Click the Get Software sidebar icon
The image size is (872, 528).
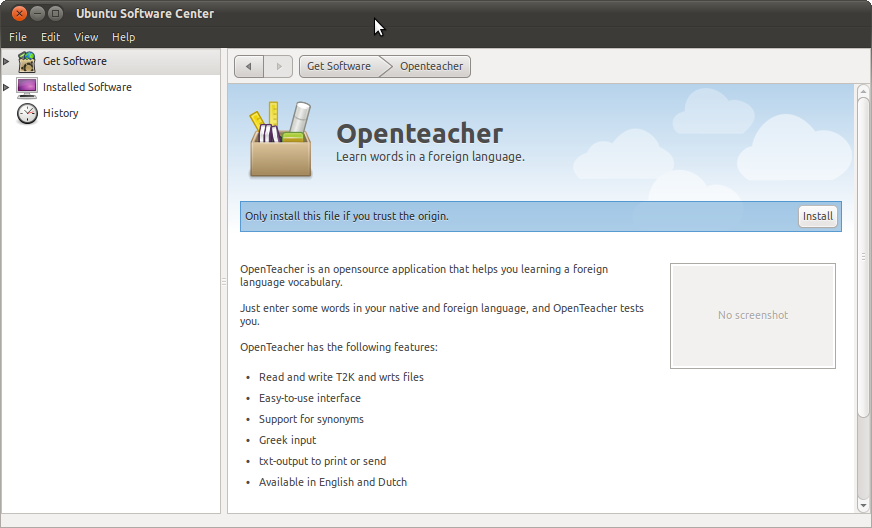[x=27, y=61]
